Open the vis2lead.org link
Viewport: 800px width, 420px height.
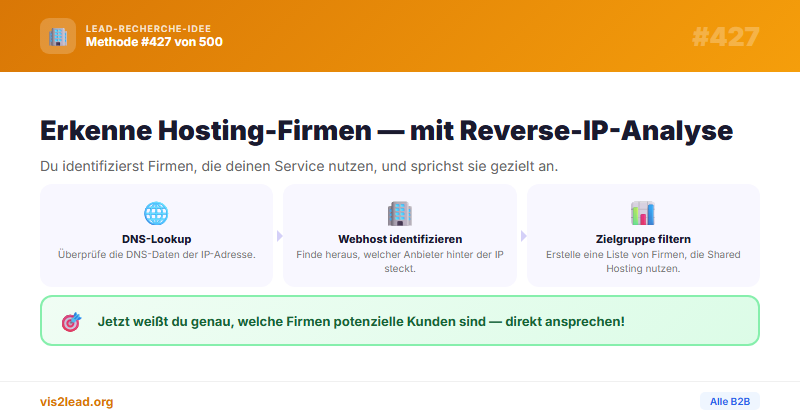tap(77, 402)
